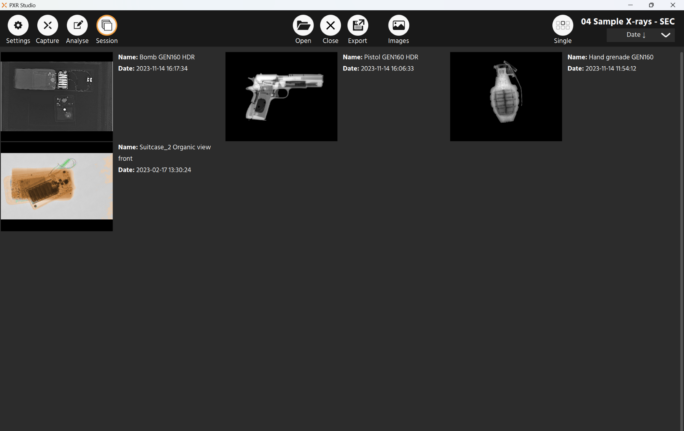The height and width of the screenshot is (431, 684).
Task: Select the Suitcase_2 Organic view thumbnail
Action: [56, 186]
